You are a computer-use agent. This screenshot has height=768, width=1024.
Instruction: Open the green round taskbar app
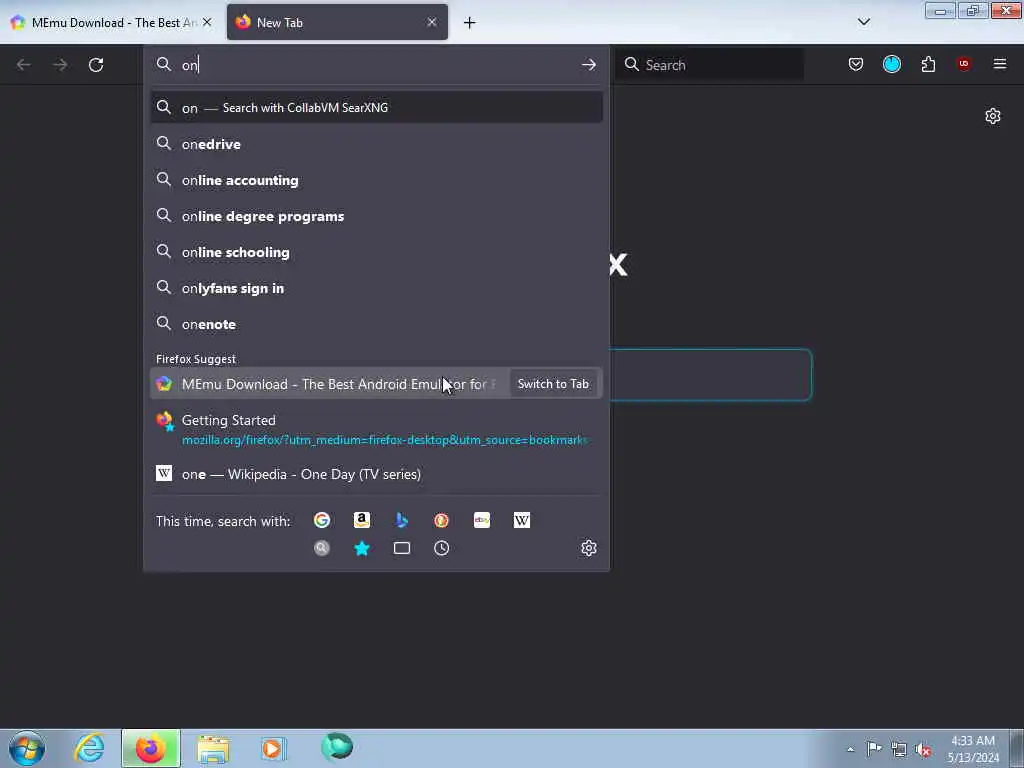(x=337, y=747)
